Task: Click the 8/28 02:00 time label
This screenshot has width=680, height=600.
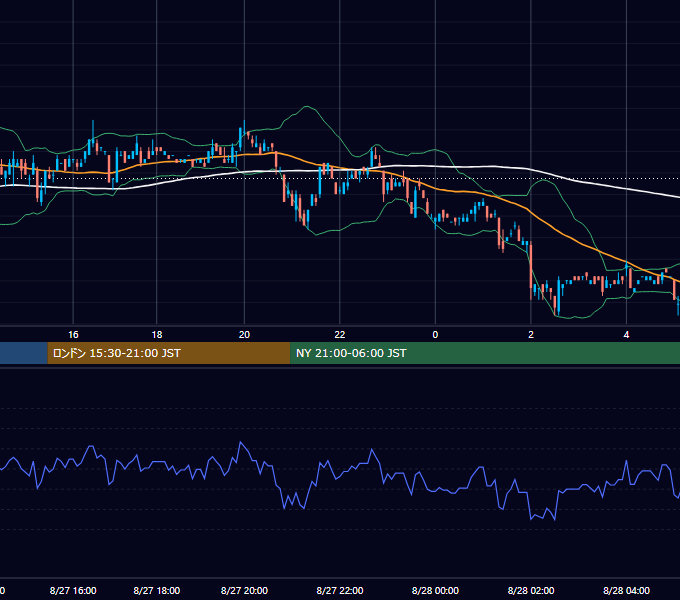Action: point(531,590)
